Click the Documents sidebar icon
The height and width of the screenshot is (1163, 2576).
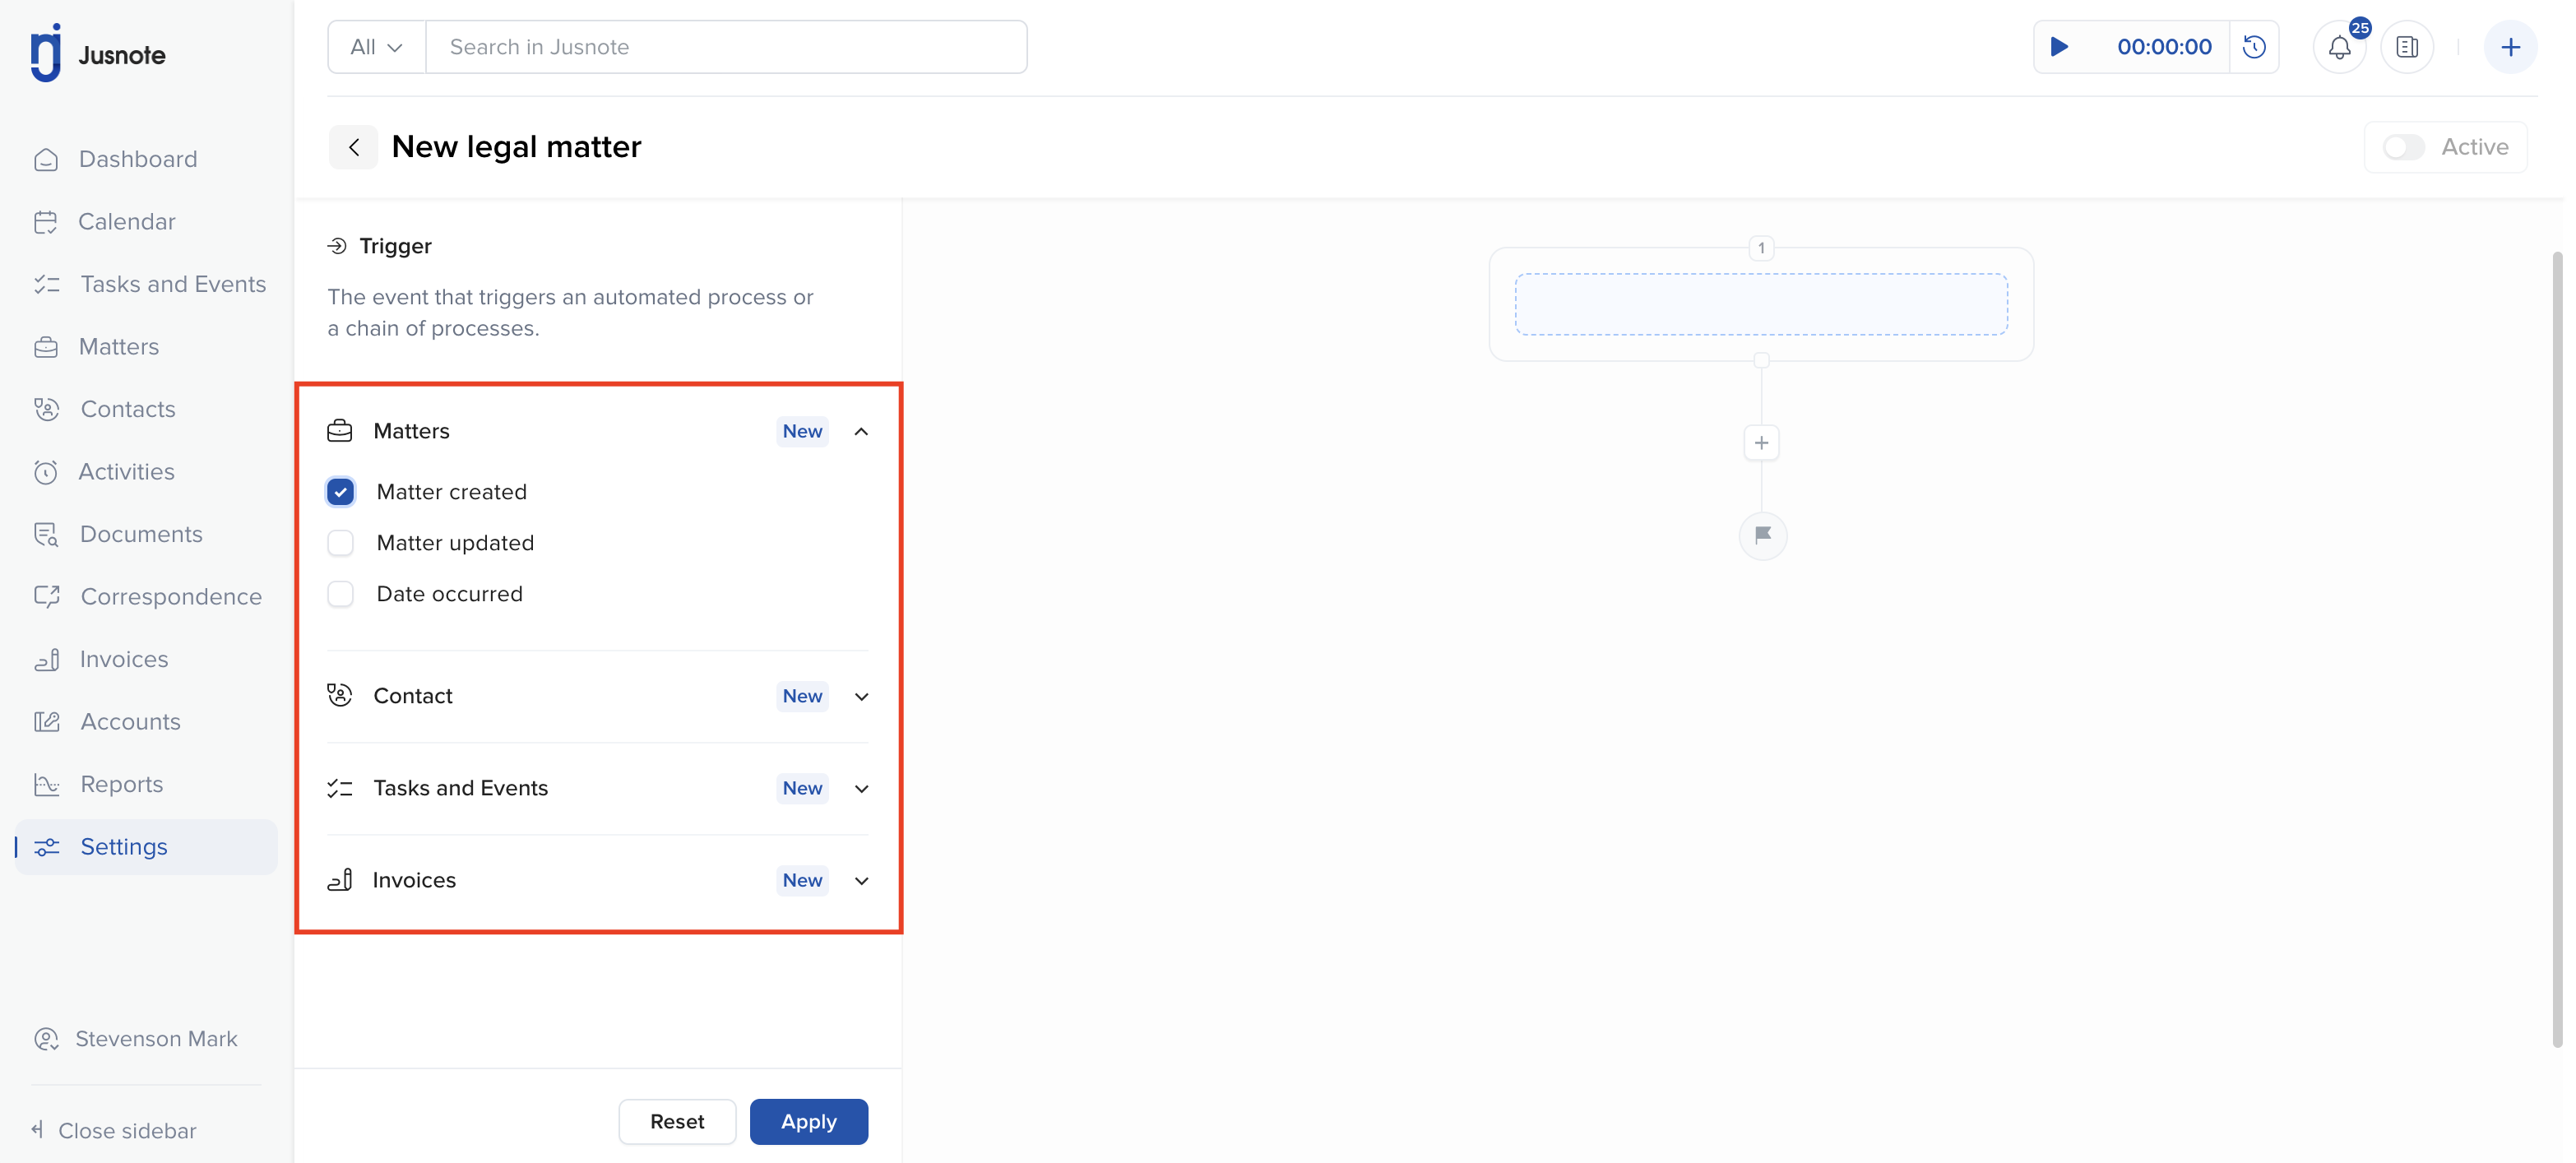click(46, 534)
